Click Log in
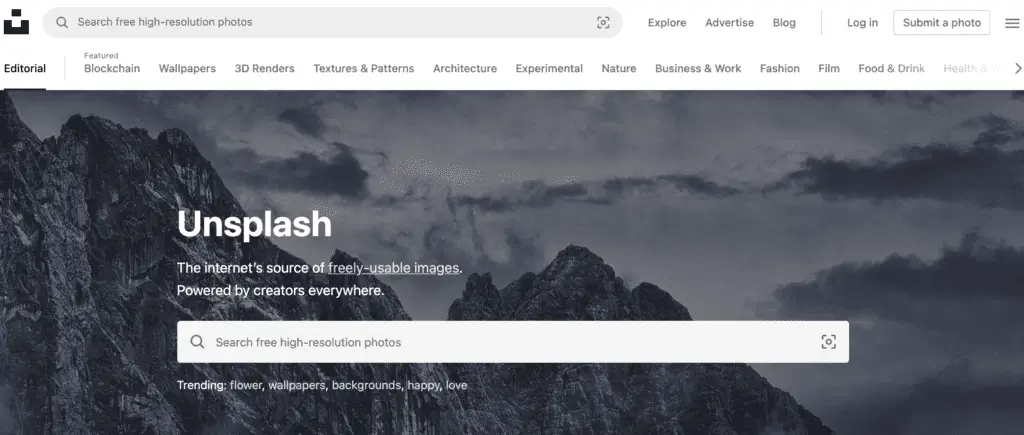The height and width of the screenshot is (435, 1024). (862, 22)
